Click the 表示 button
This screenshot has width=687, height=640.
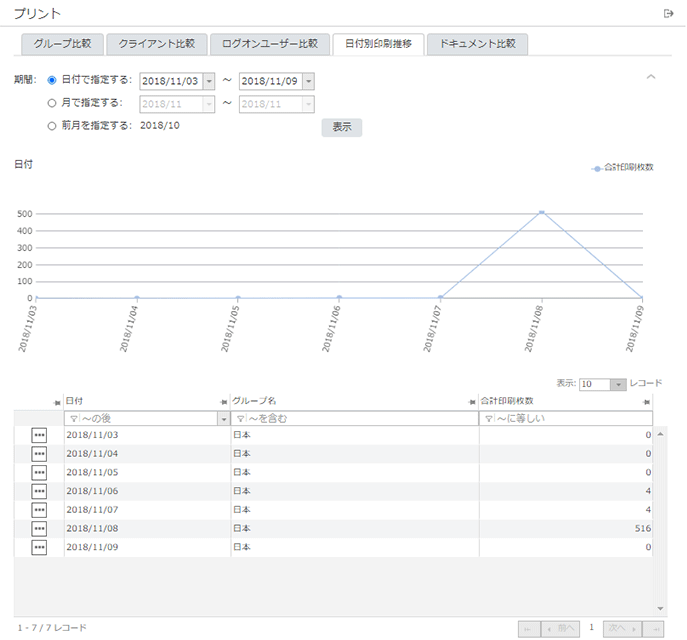tap(341, 128)
